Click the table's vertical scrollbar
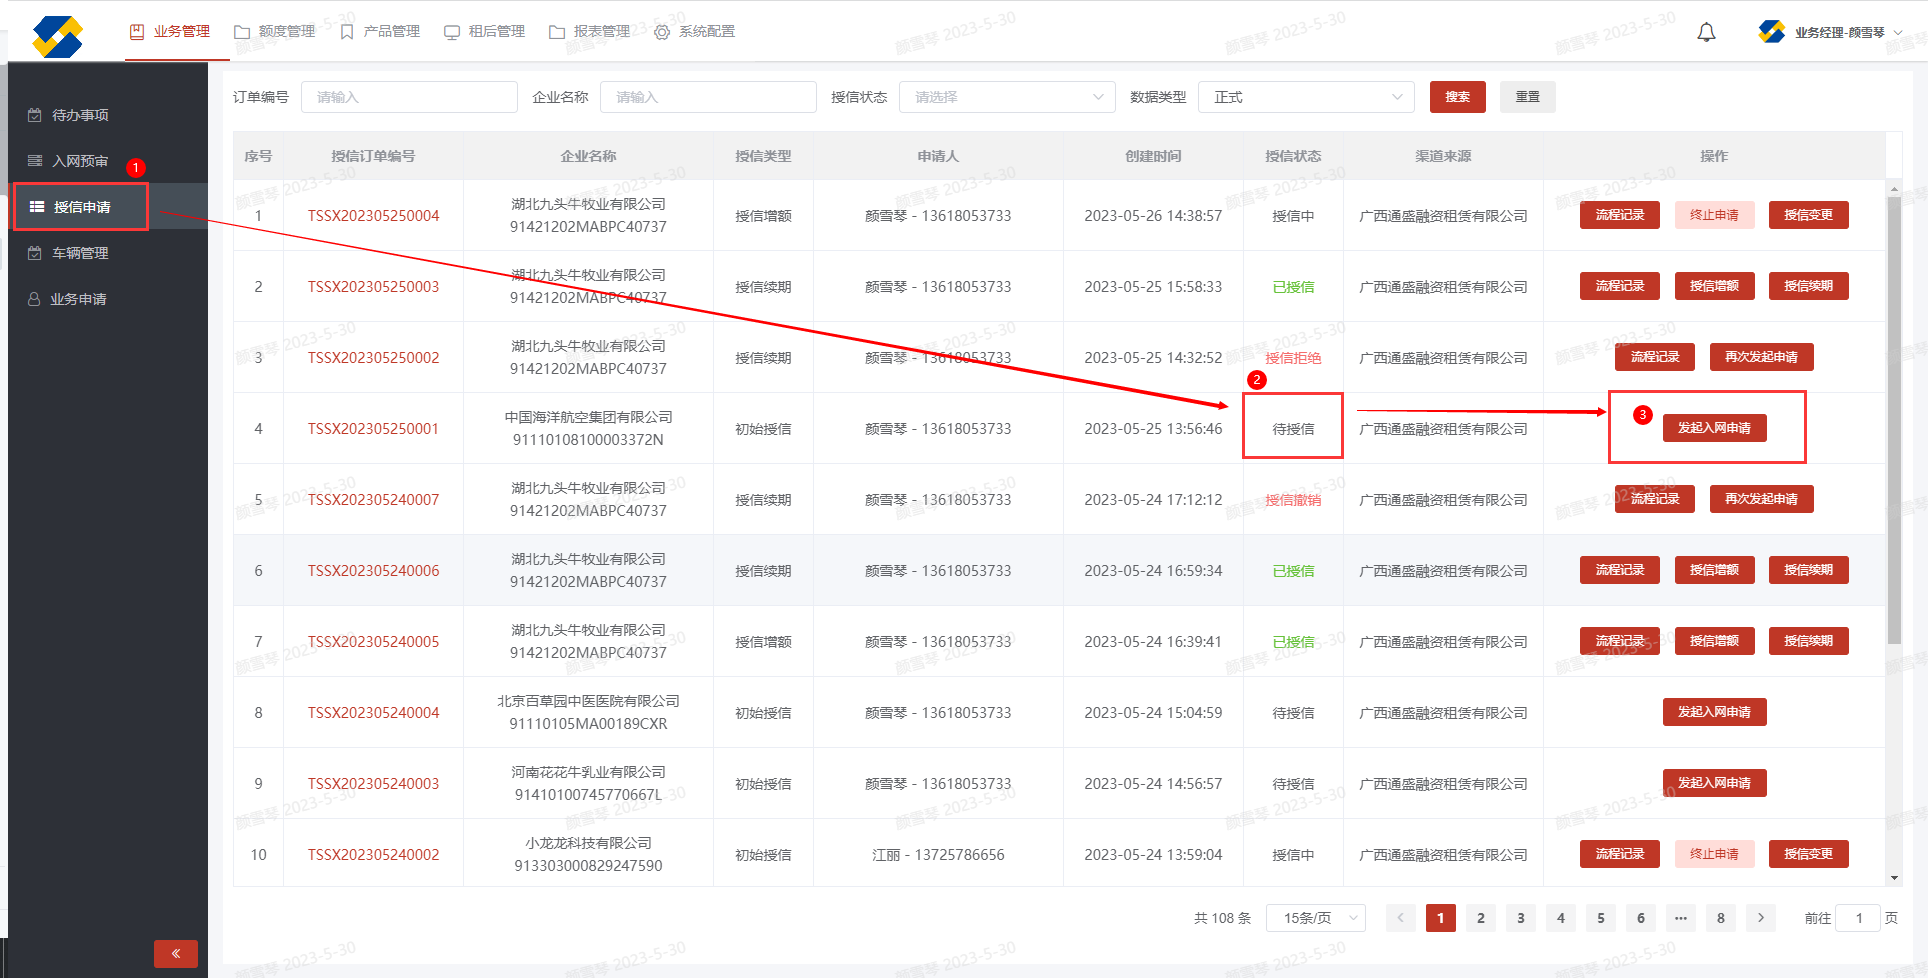1928x978 pixels. pos(1894,420)
